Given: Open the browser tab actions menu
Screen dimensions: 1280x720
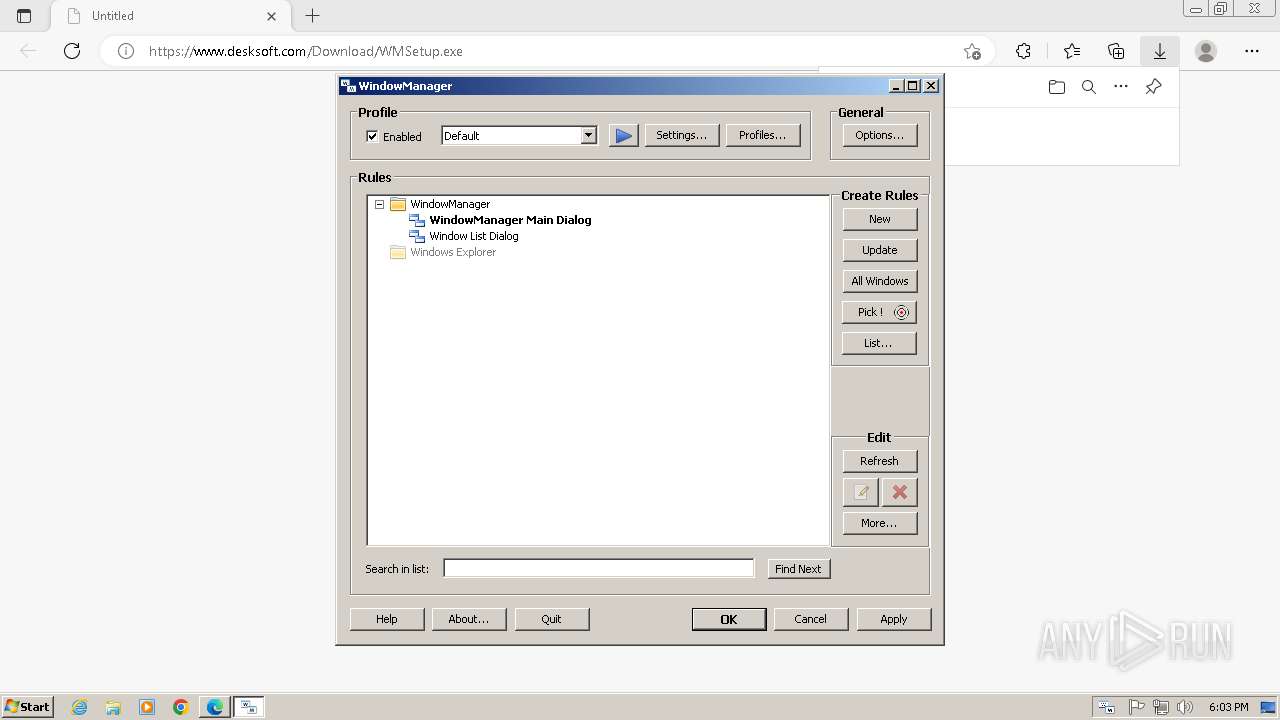Looking at the screenshot, I should click(24, 16).
